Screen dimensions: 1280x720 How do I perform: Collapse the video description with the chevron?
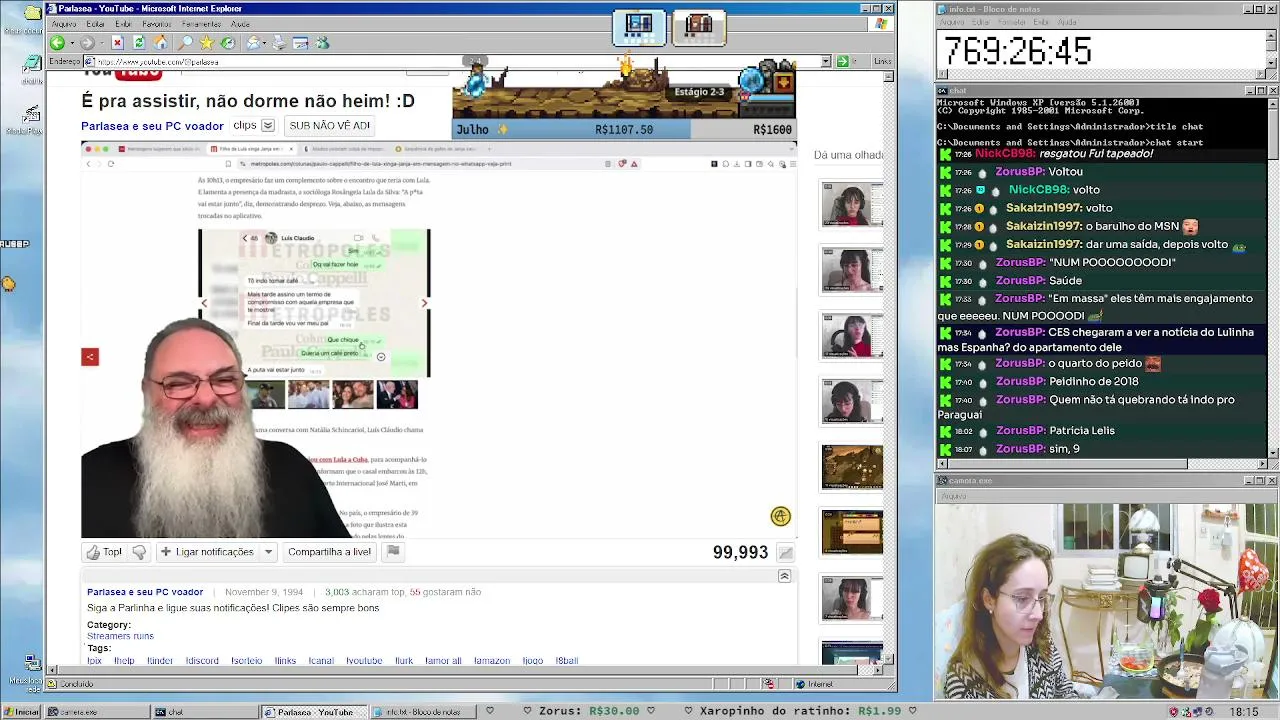[x=784, y=576]
